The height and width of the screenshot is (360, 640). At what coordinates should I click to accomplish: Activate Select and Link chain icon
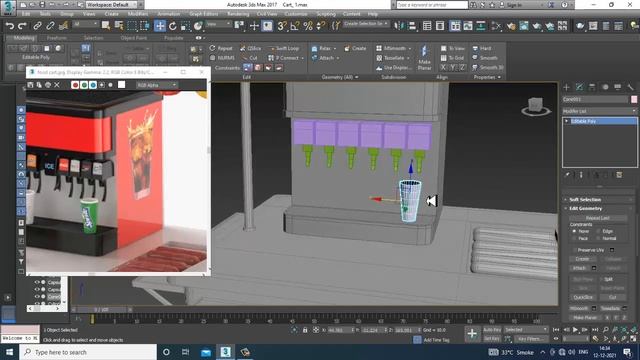pyautogui.click(x=37, y=26)
